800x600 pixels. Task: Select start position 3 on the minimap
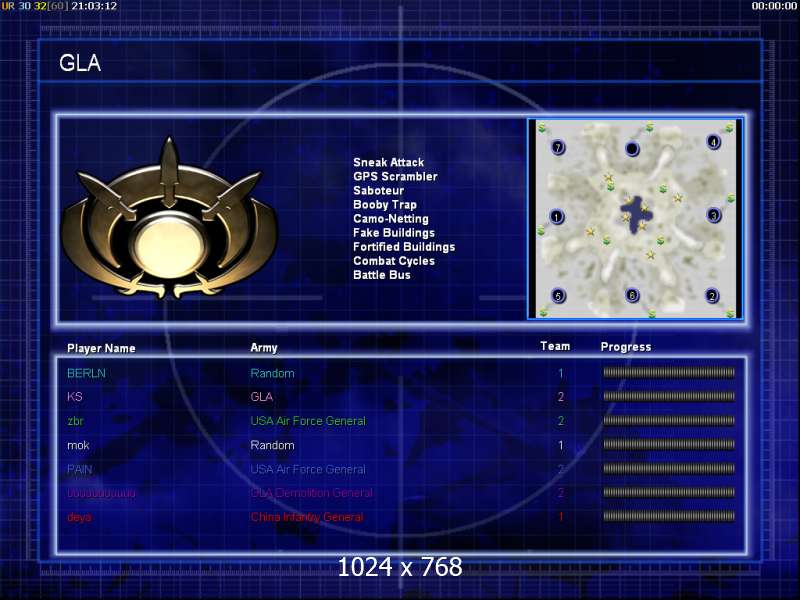[x=714, y=215]
